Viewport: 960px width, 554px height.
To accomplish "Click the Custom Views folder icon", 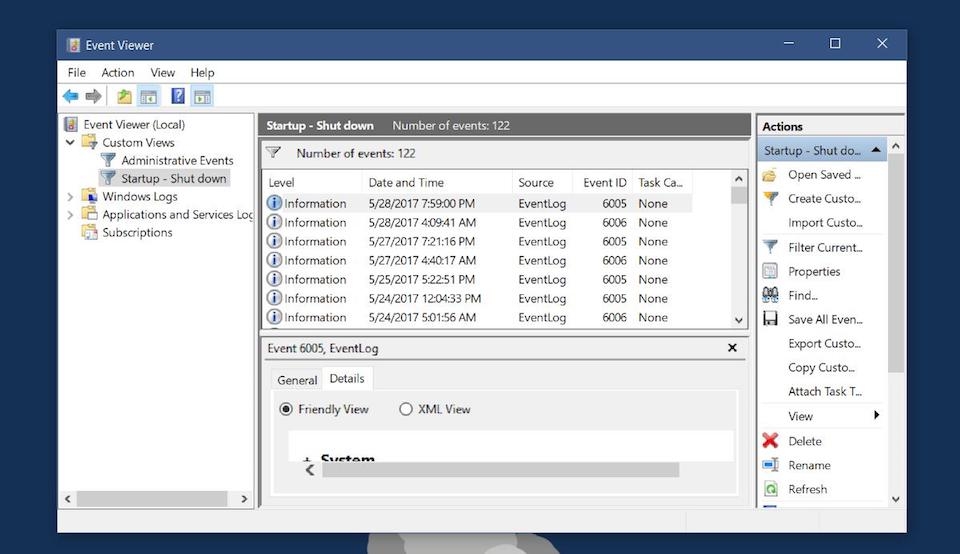I will click(x=89, y=142).
